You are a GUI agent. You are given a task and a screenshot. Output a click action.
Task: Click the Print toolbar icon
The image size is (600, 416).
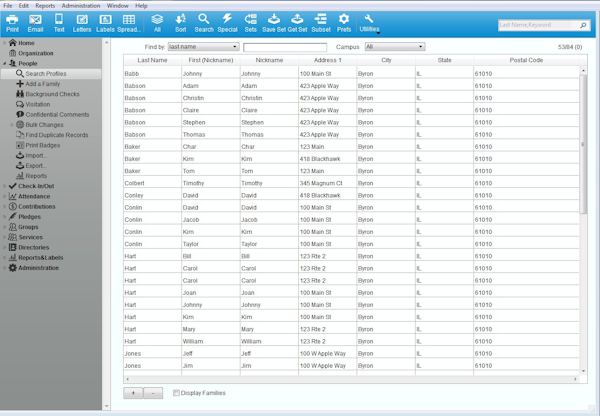pyautogui.click(x=12, y=23)
